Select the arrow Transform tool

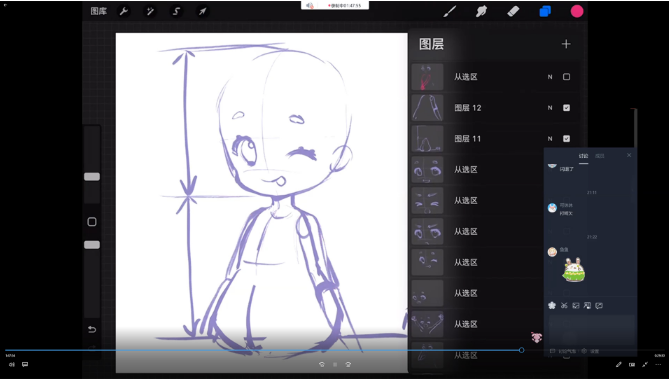202,12
